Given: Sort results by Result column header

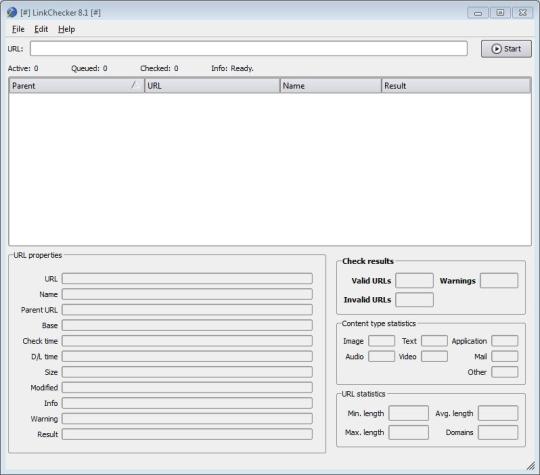Looking at the screenshot, I should coord(456,85).
